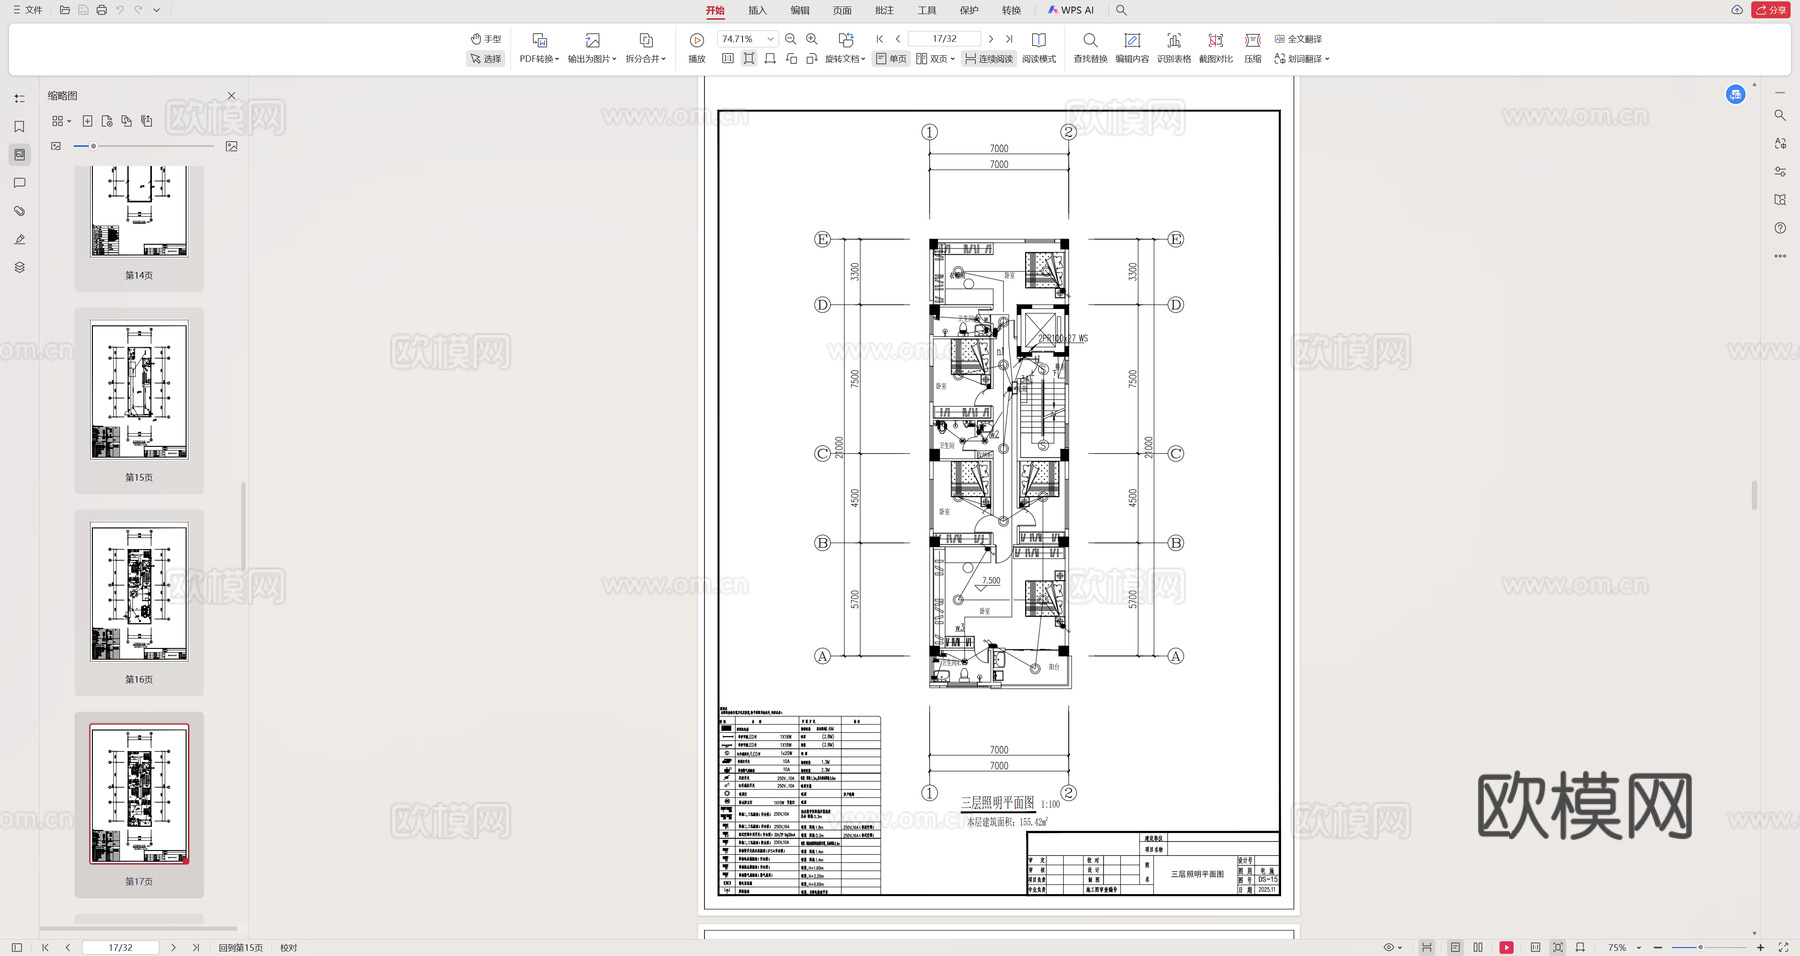Screen dimensions: 1800x956
Task: Set actual size 1:1 view
Action: (x=728, y=59)
